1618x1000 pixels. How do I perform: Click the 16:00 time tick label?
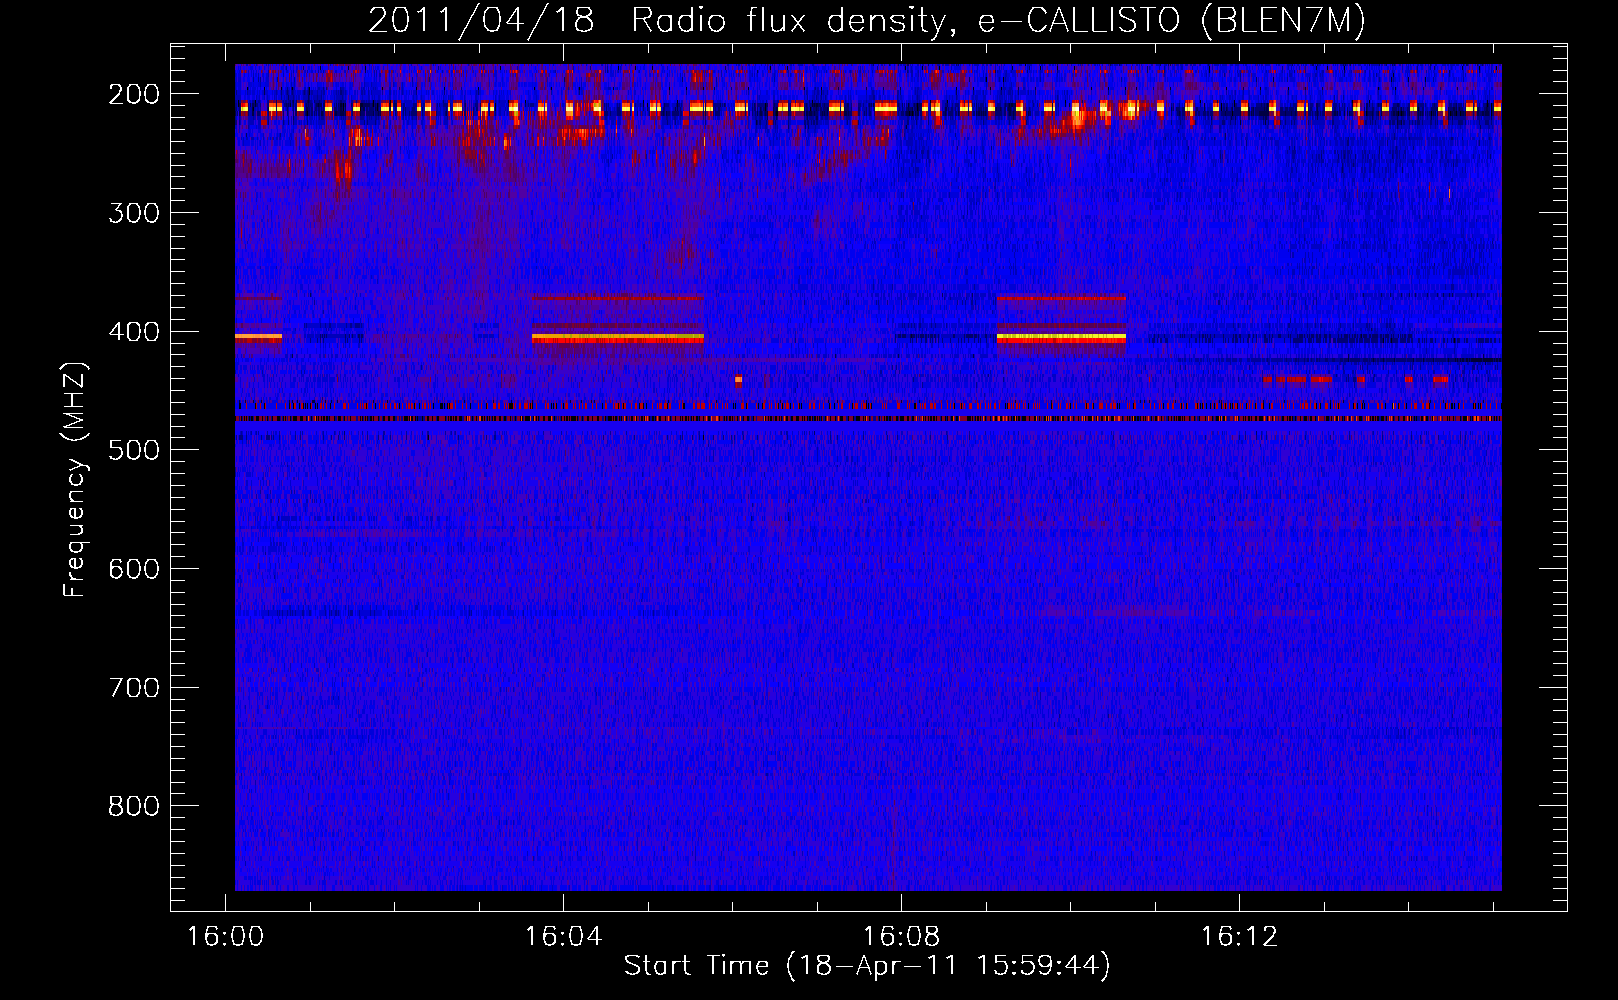(x=225, y=937)
